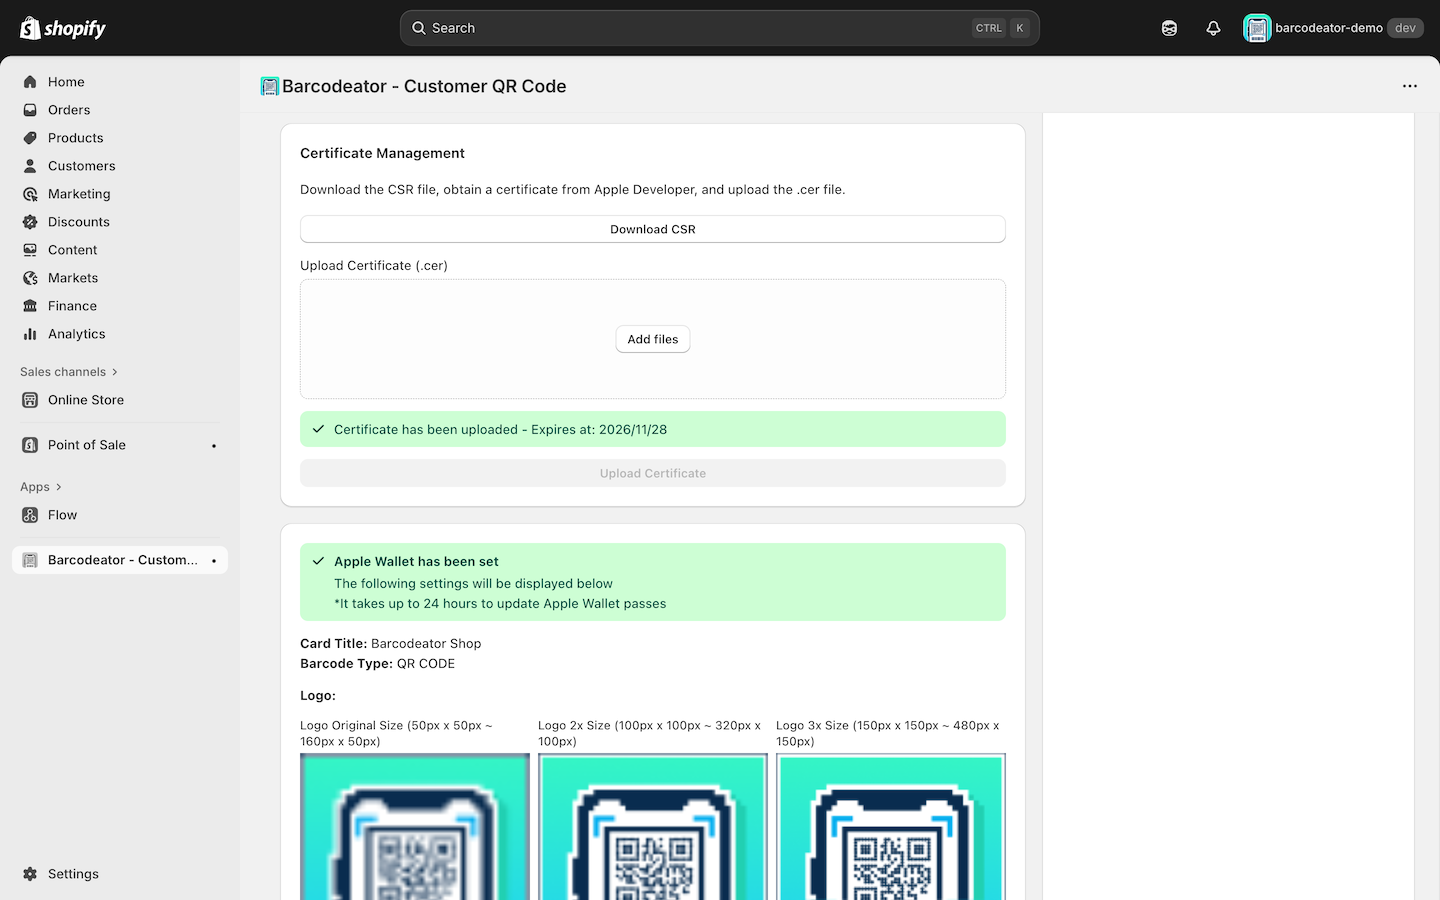Open the Products section

74,138
